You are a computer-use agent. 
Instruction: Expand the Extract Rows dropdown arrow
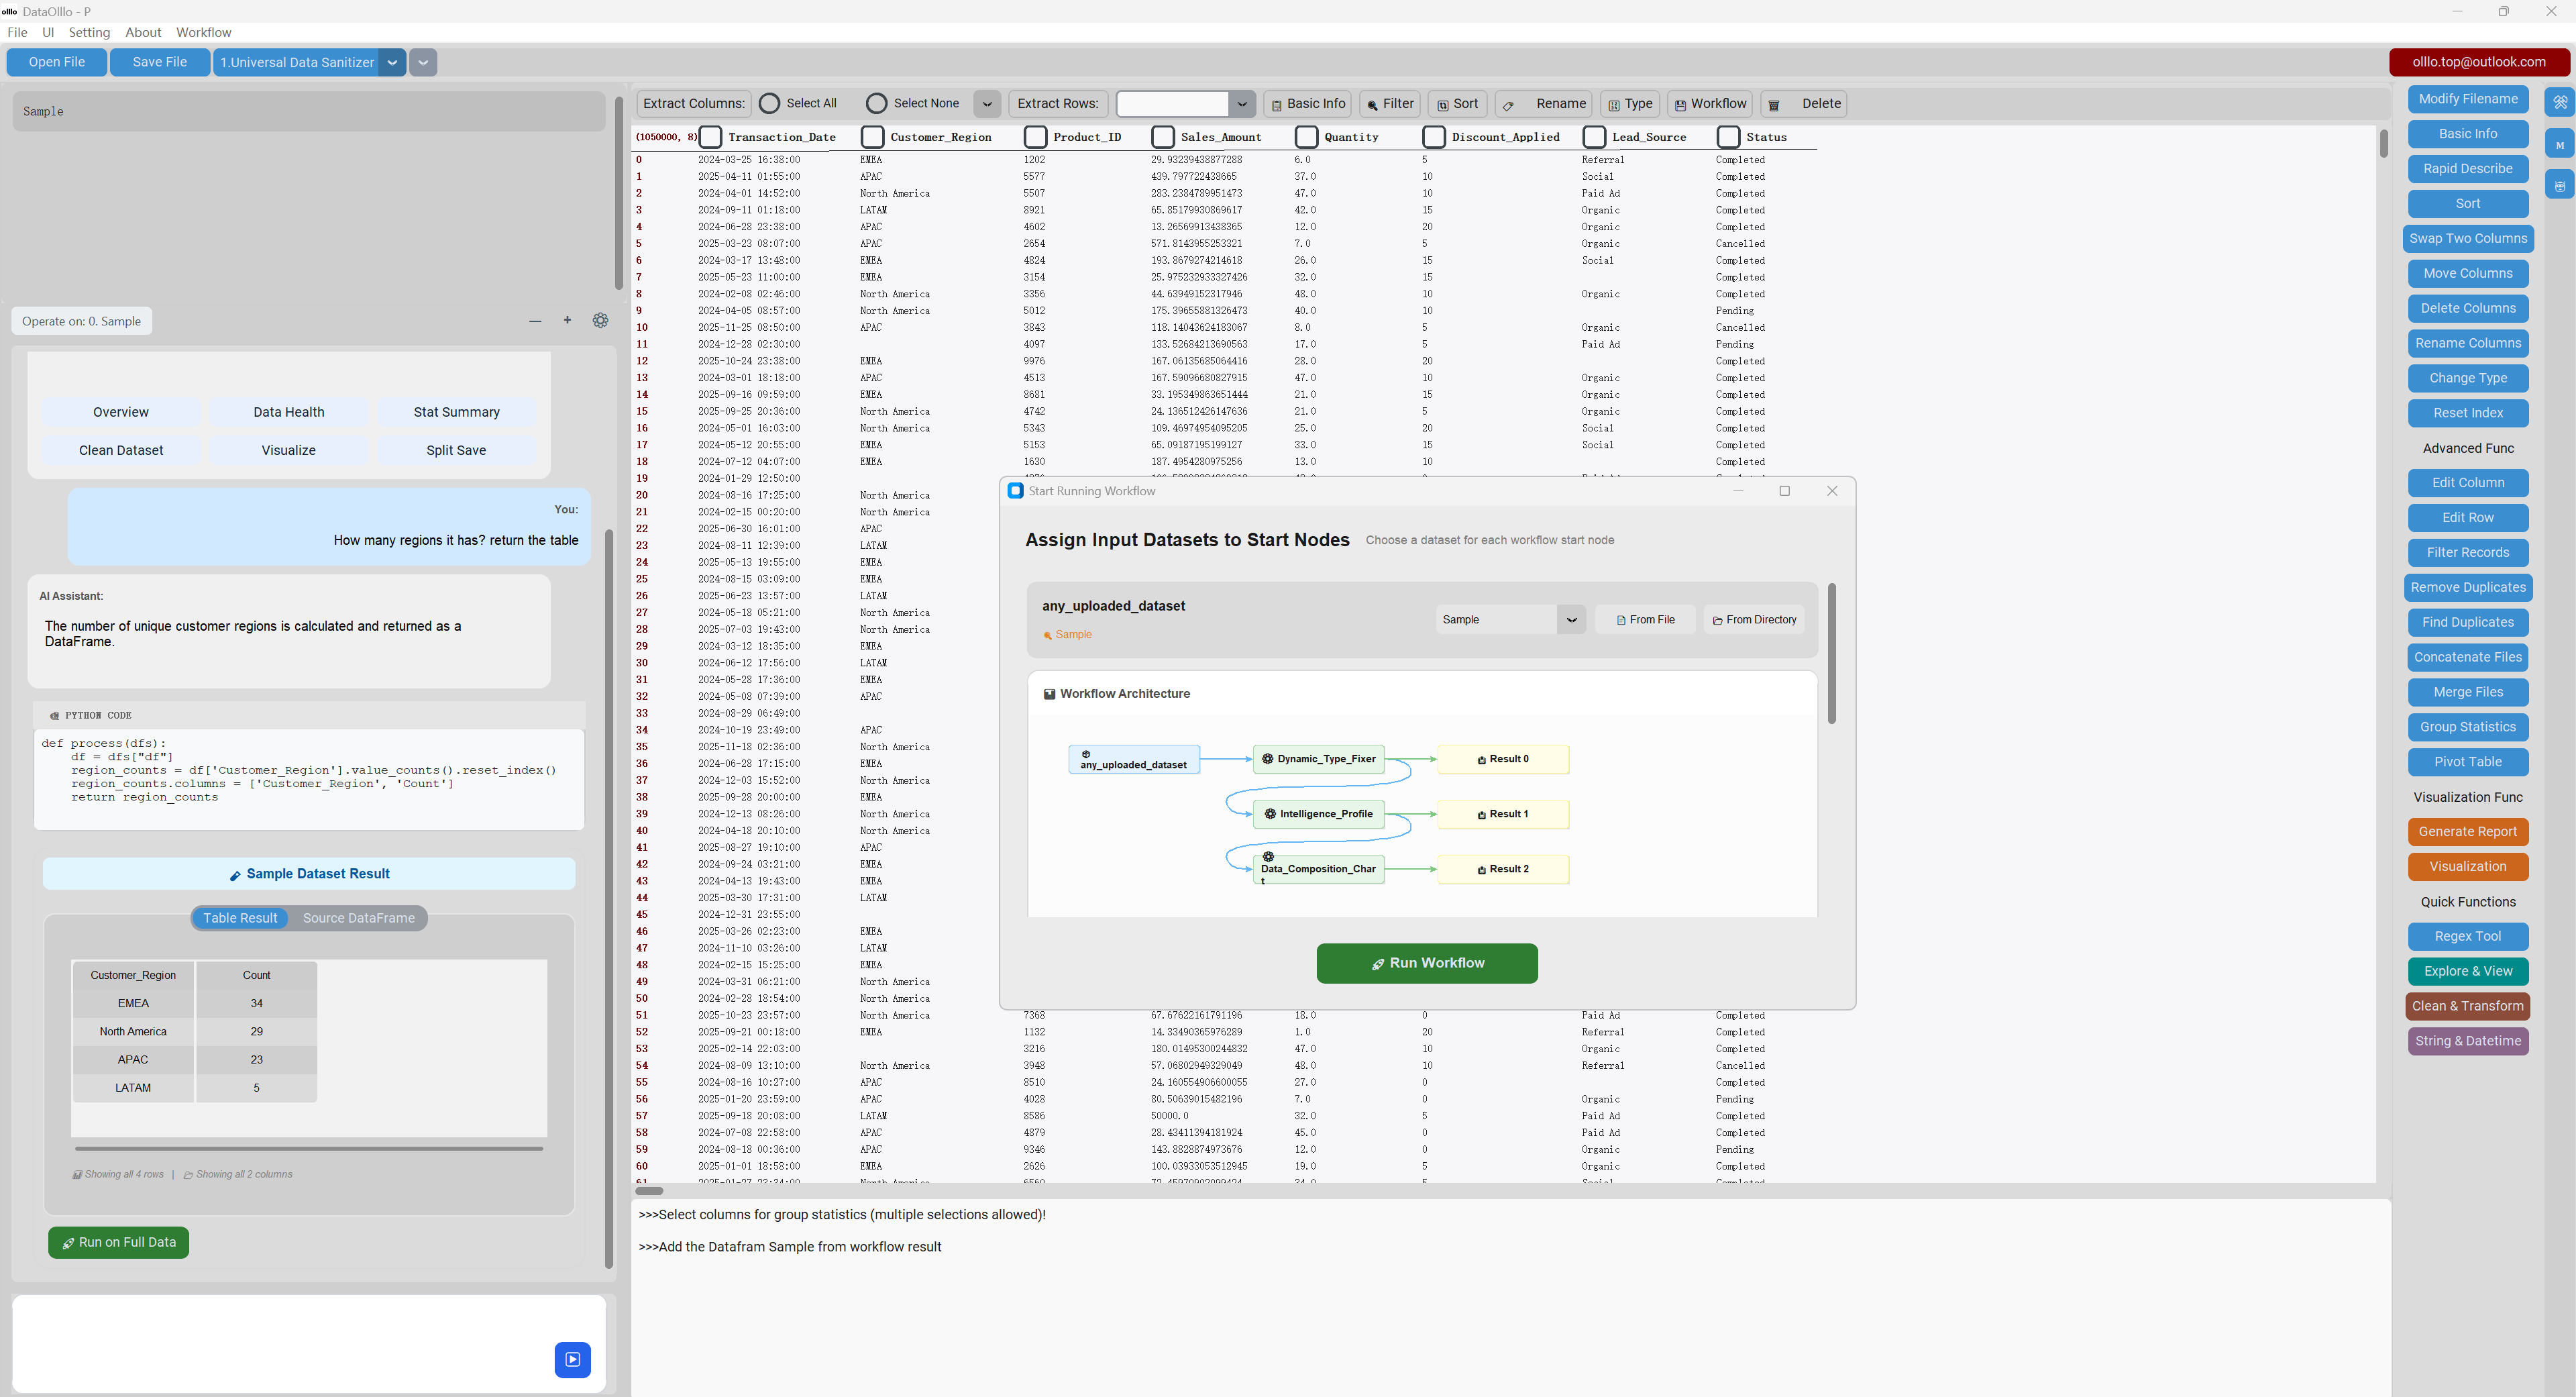pos(1241,104)
